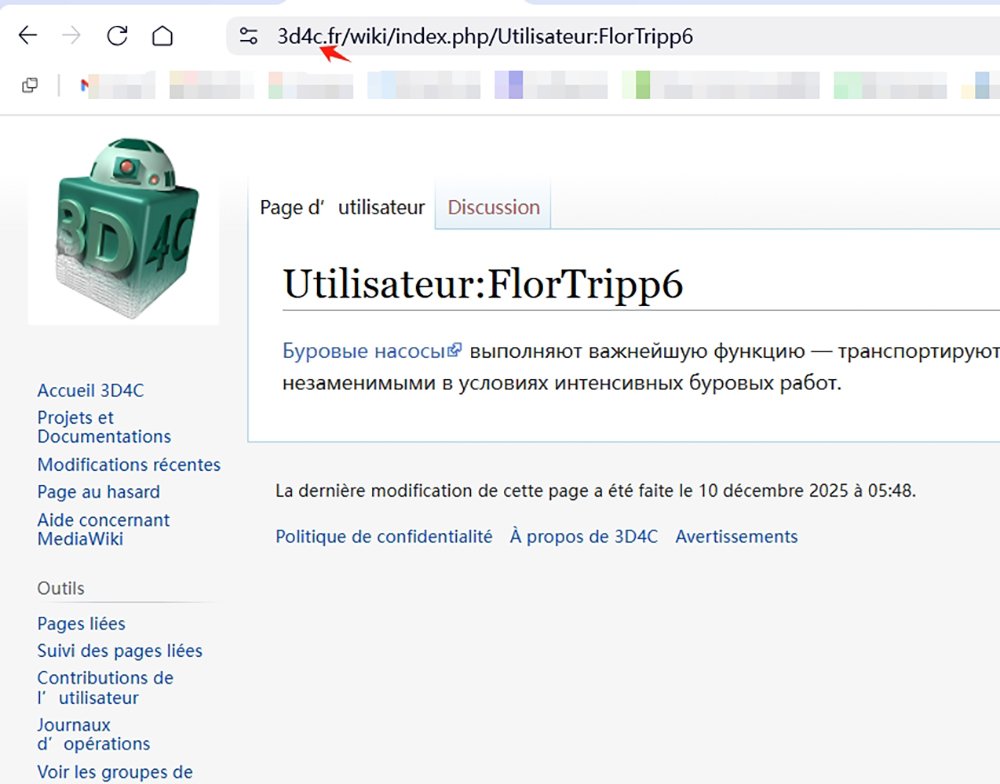Viewport: 1000px width, 784px height.
Task: Click the browser forward arrow button
Action: click(72, 37)
